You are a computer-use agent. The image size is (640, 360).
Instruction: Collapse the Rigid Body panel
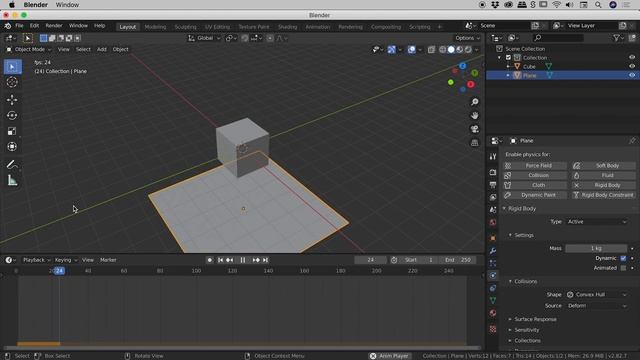coord(521,209)
